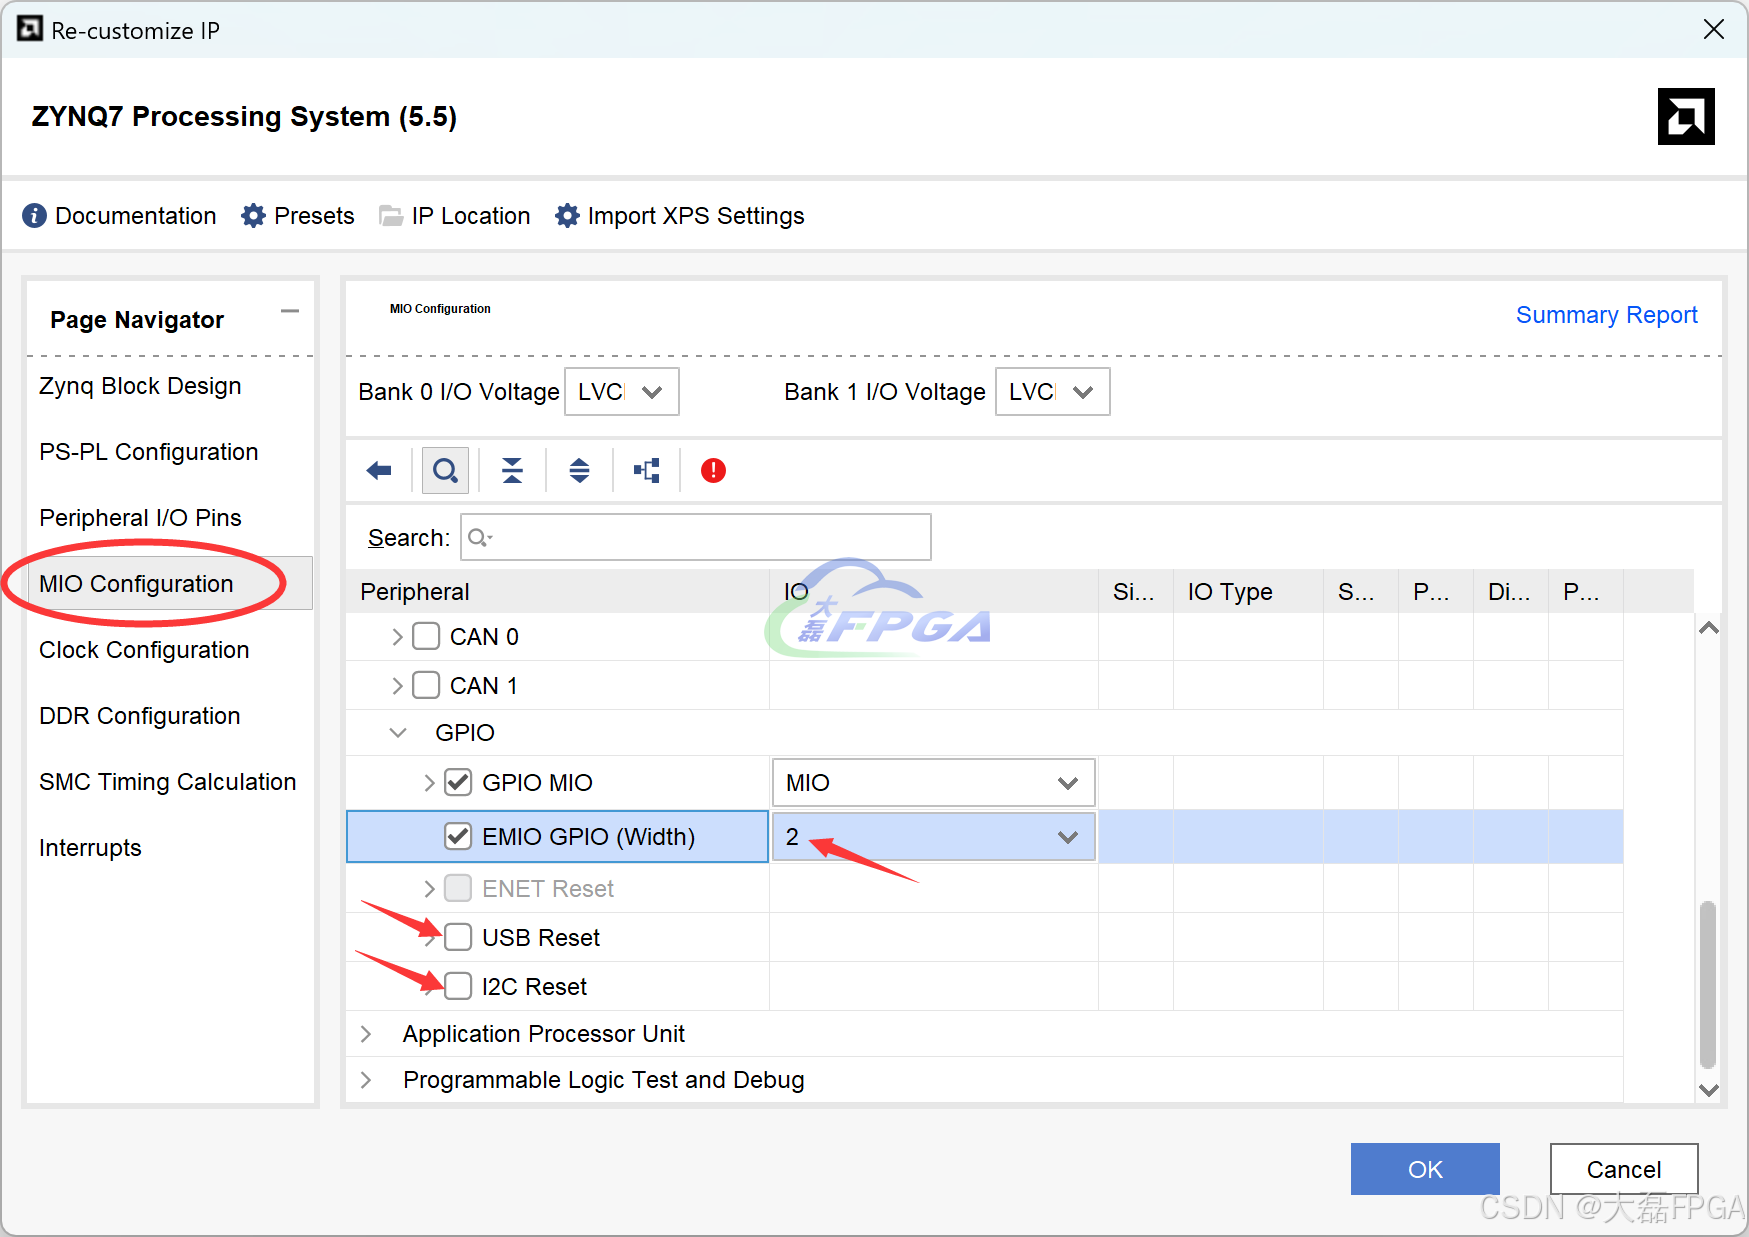Open the EMIO GPIO width dropdown

coord(934,837)
